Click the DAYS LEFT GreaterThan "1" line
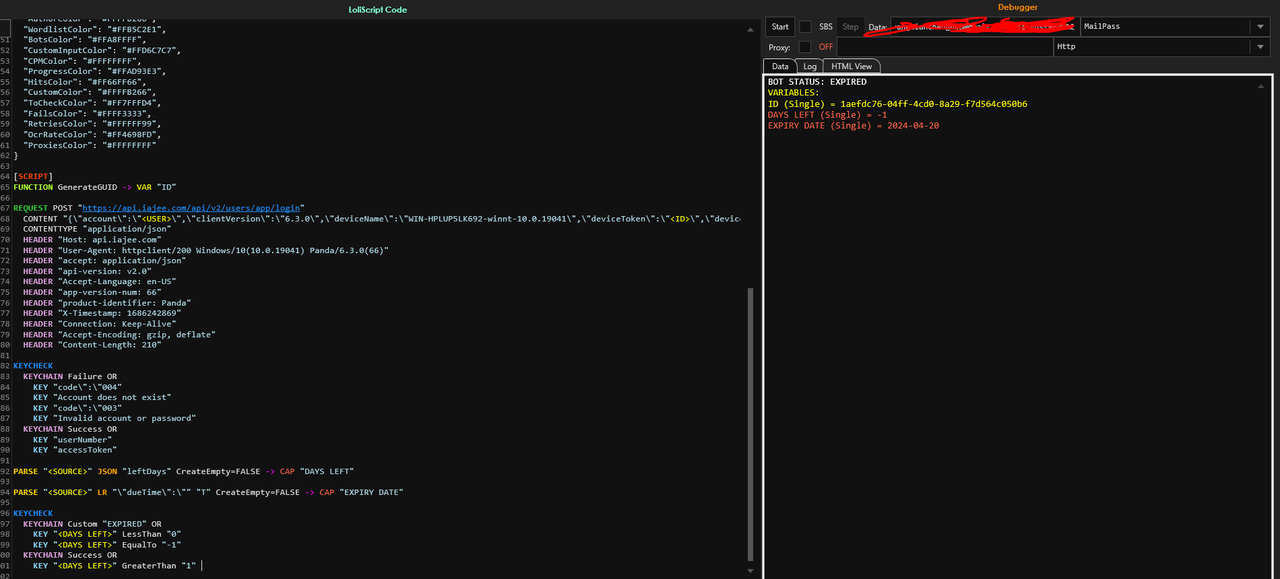The height and width of the screenshot is (579, 1280). click(x=114, y=566)
